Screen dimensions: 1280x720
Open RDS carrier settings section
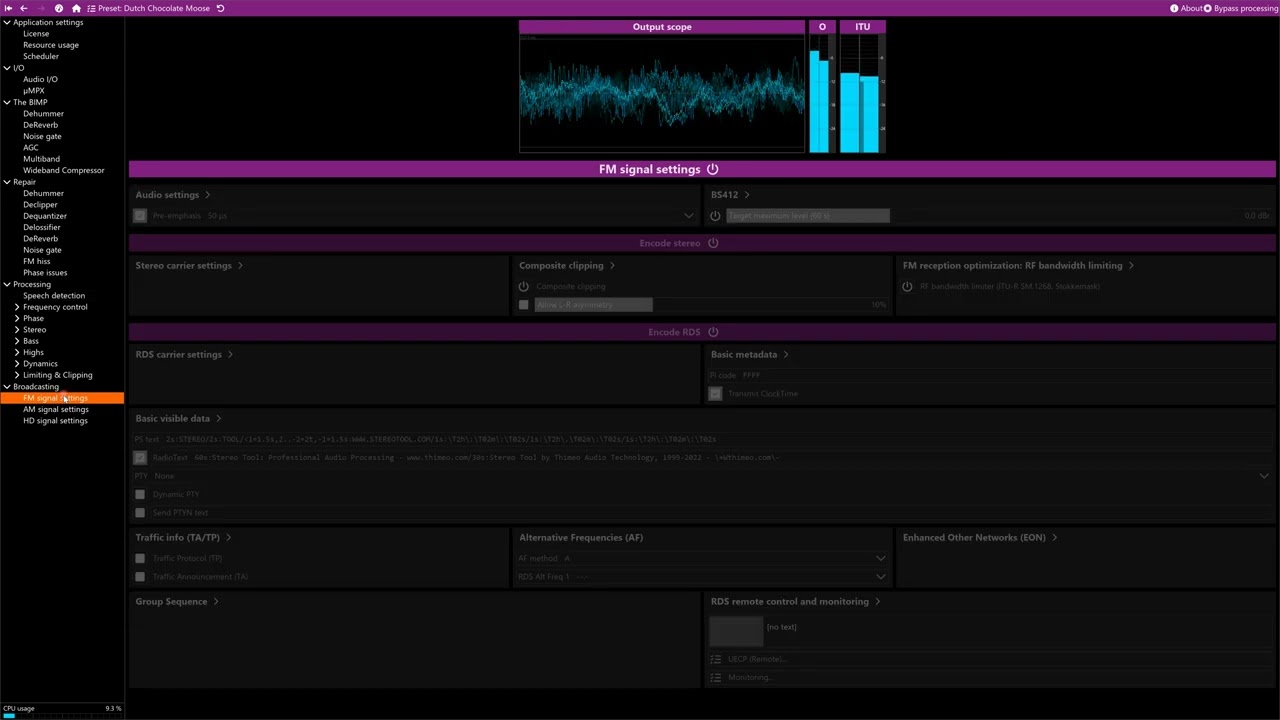point(184,355)
